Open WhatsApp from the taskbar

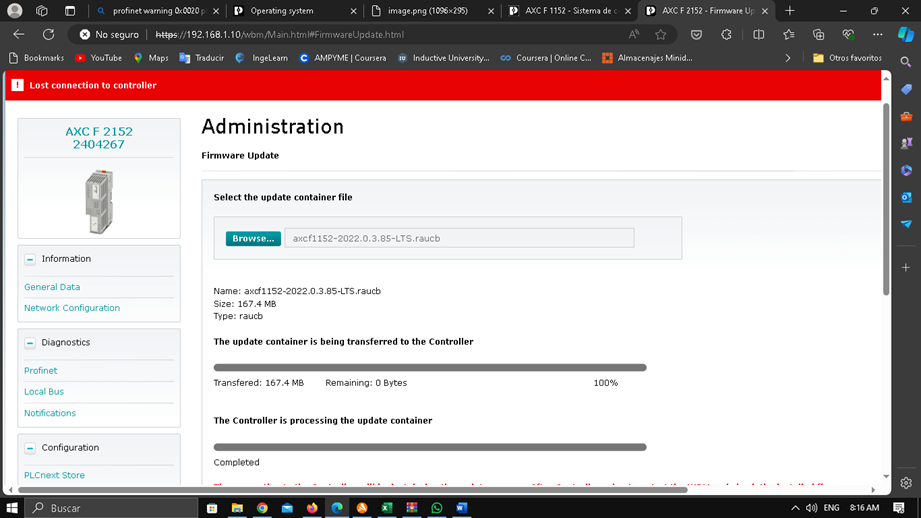pos(436,507)
